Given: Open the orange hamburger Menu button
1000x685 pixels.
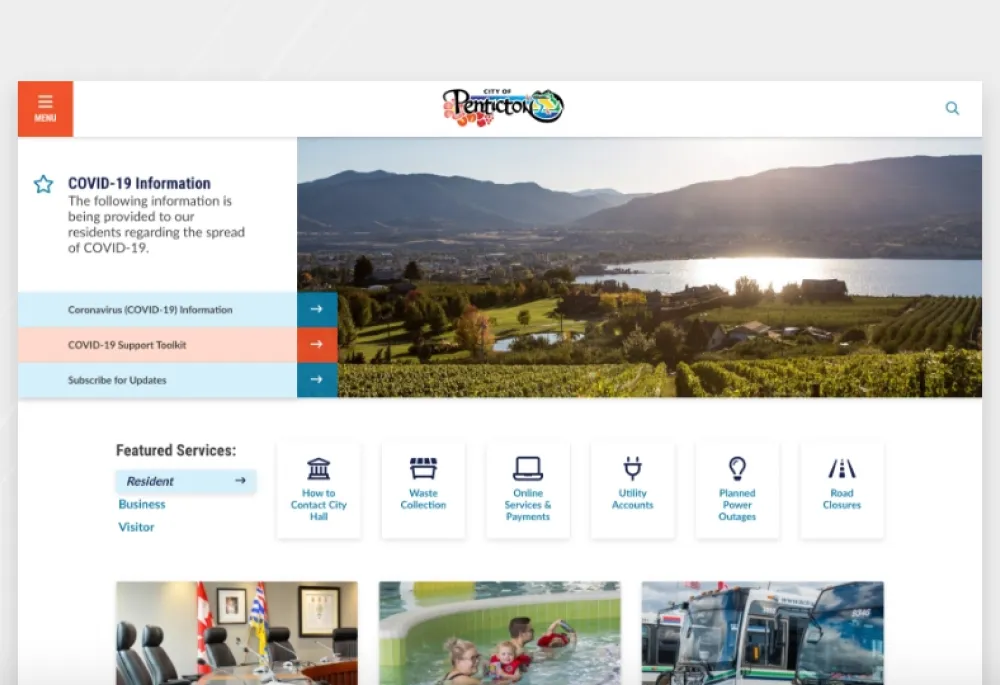Looking at the screenshot, I should click(45, 108).
